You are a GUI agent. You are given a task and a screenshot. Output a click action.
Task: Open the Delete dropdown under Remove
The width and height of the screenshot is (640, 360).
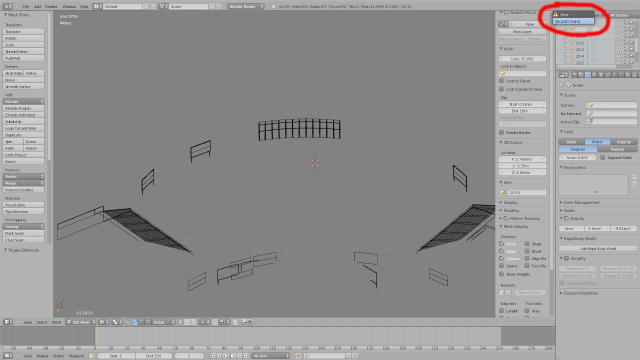pos(24,176)
